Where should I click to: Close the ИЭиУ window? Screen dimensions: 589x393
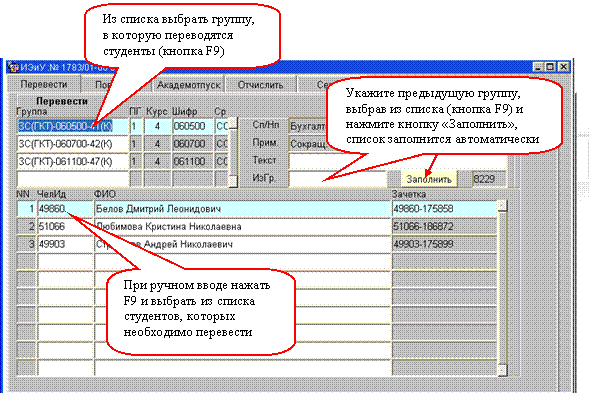coord(563,67)
